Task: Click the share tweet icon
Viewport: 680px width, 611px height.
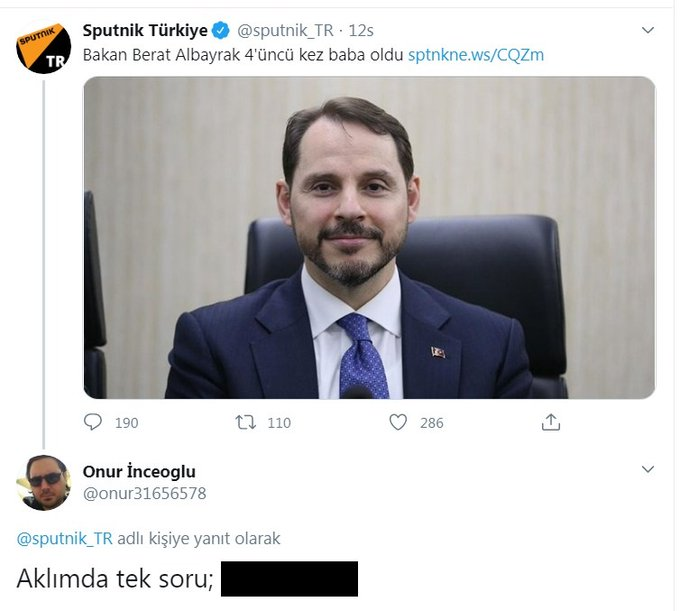Action: tap(550, 422)
